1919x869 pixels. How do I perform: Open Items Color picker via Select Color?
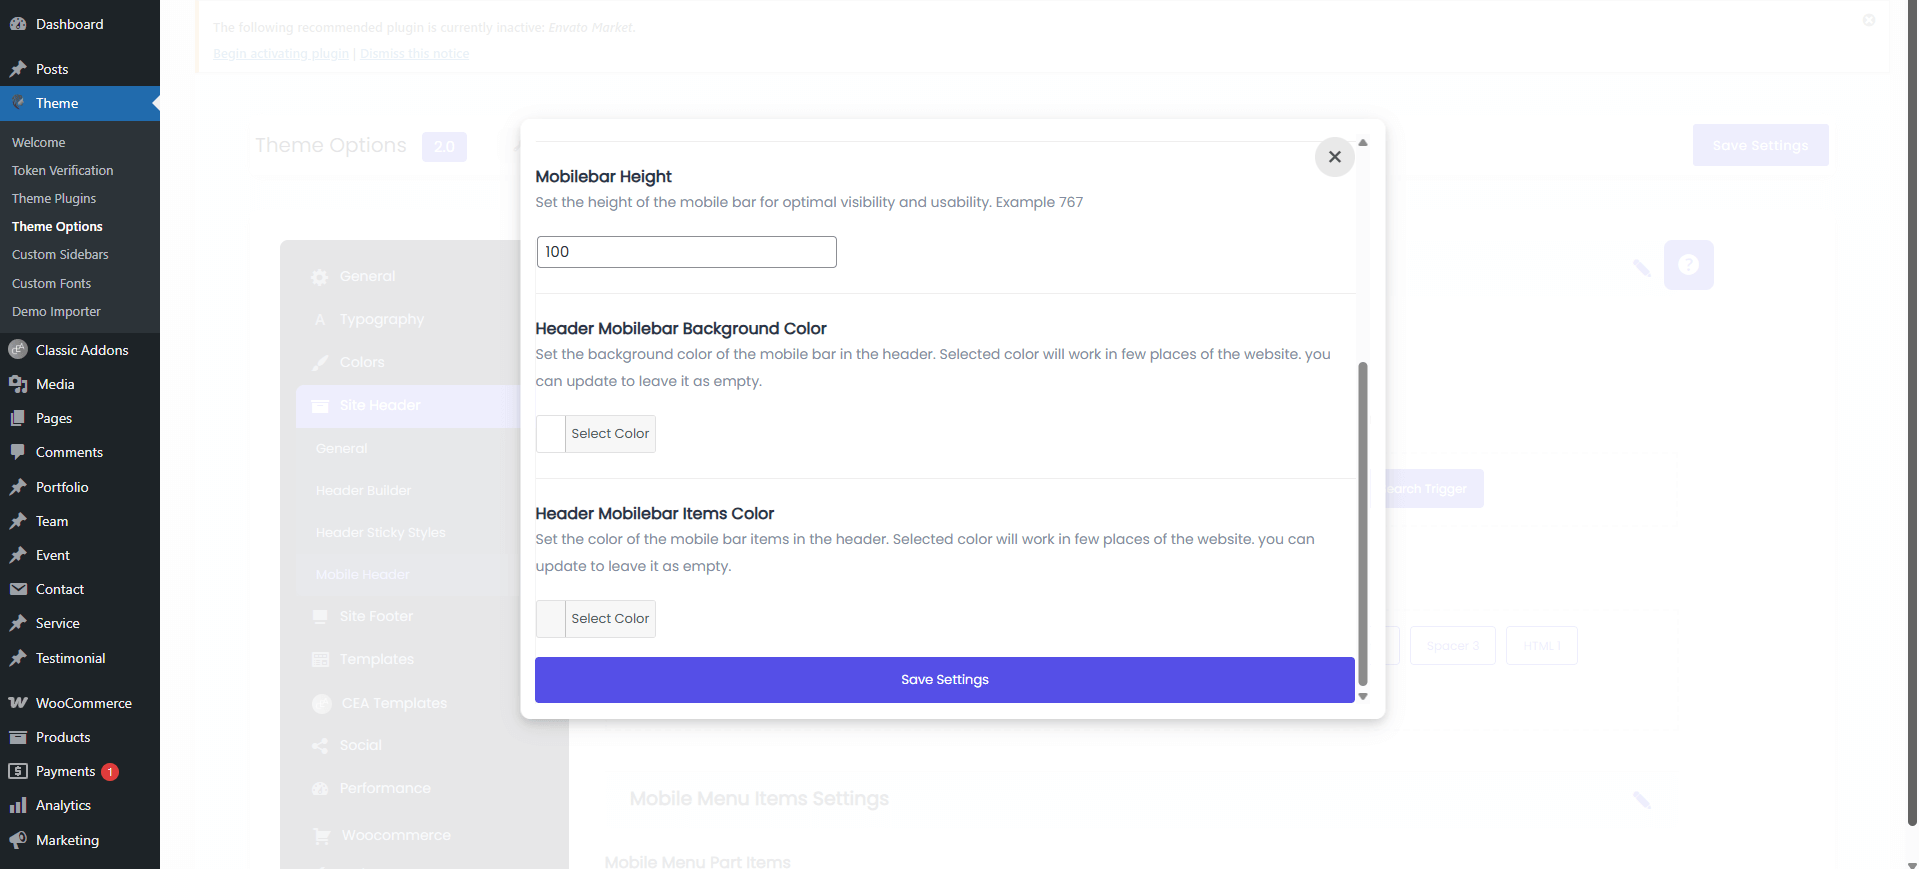pyautogui.click(x=610, y=619)
